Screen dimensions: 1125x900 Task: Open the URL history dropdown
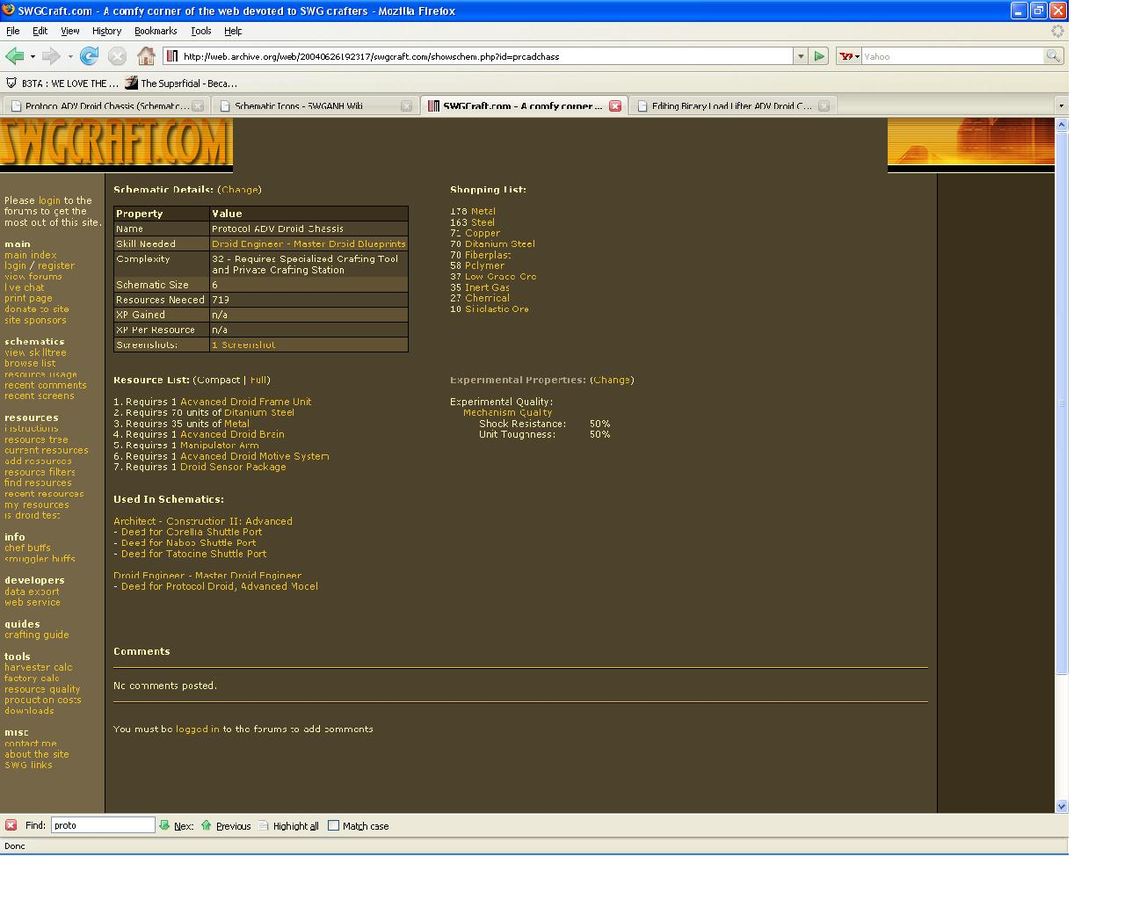pos(800,56)
